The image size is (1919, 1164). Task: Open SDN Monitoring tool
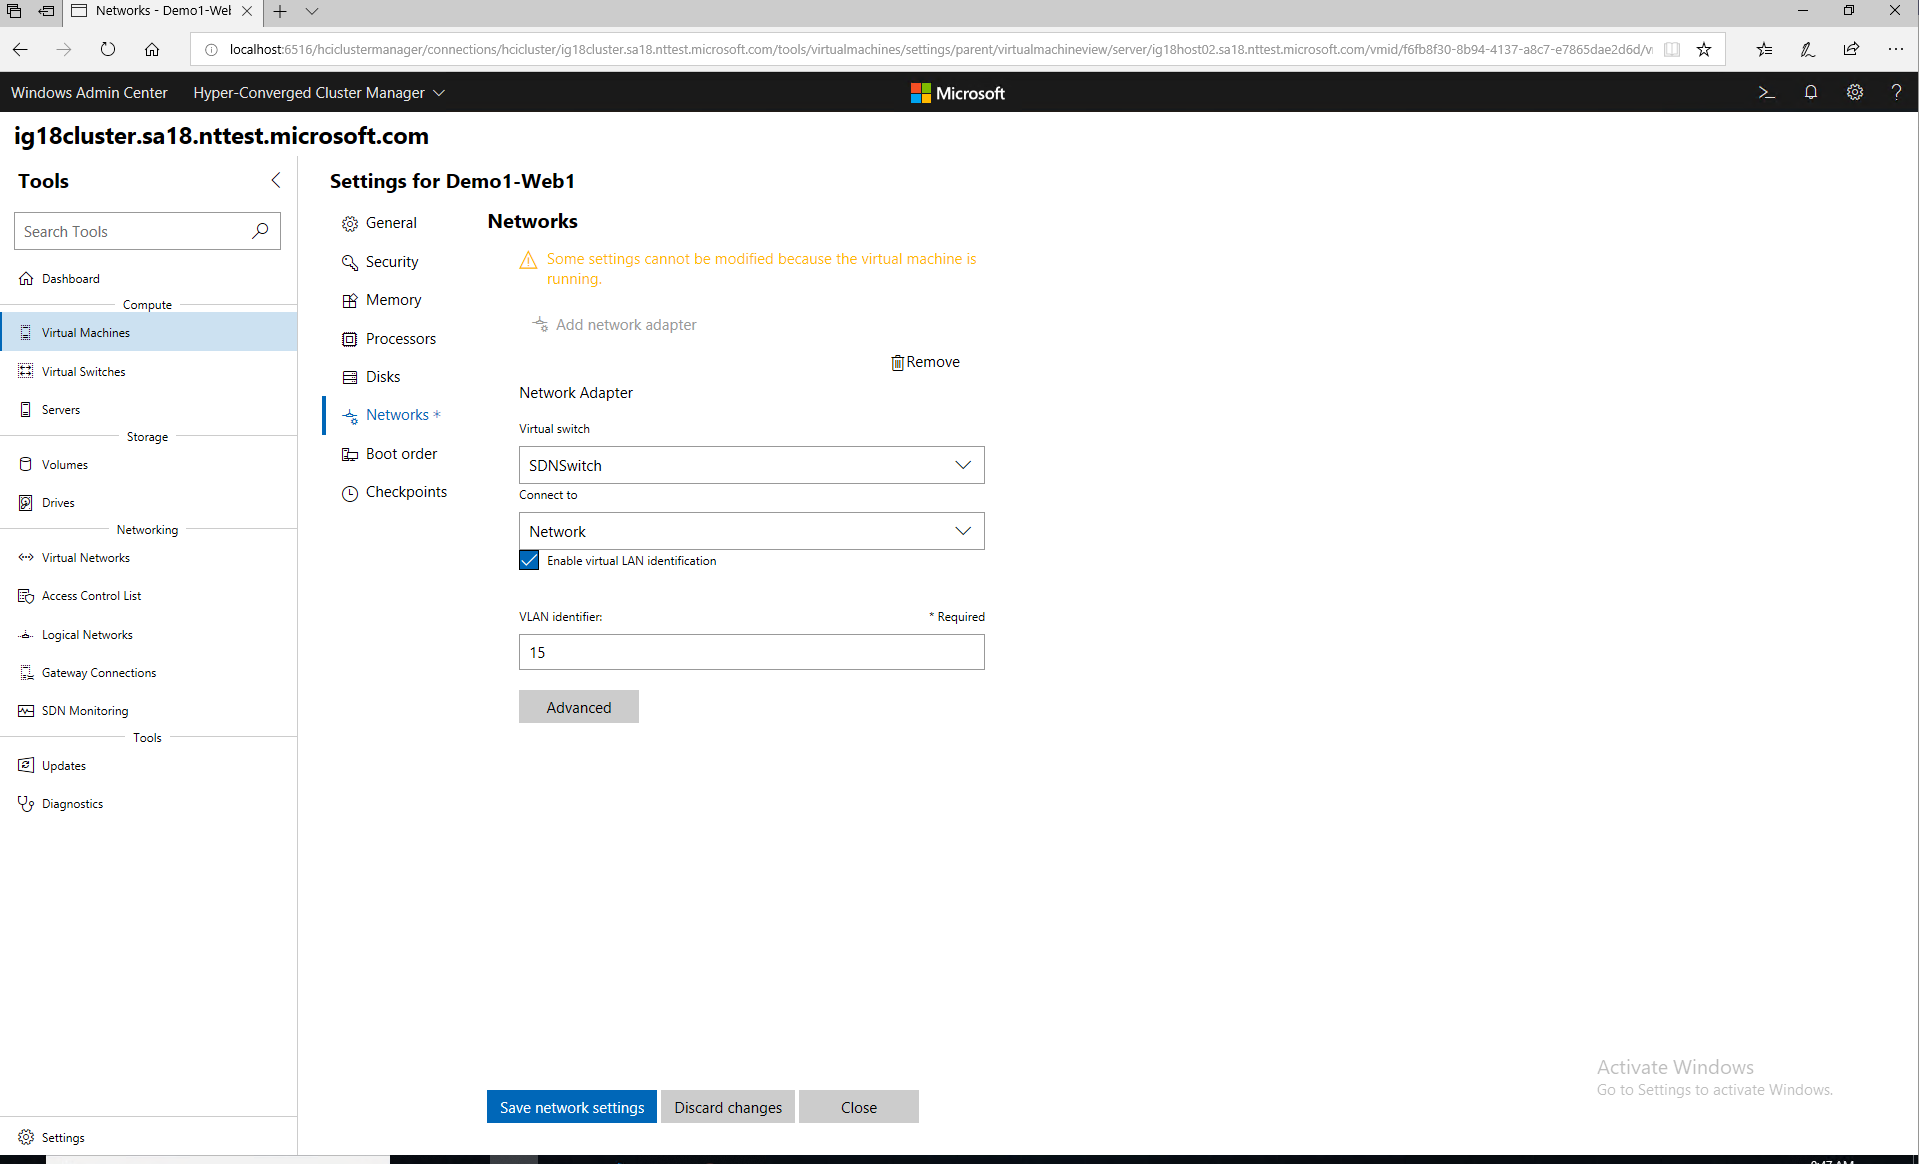(148, 711)
